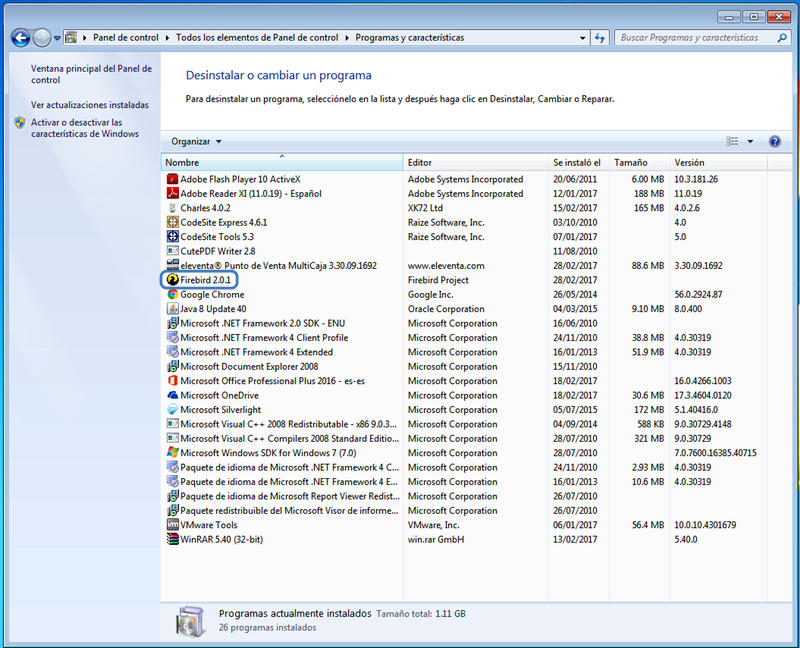This screenshot has width=800, height=648.
Task: Click the Firebird 2.0.1 phoenix icon
Action: [172, 280]
